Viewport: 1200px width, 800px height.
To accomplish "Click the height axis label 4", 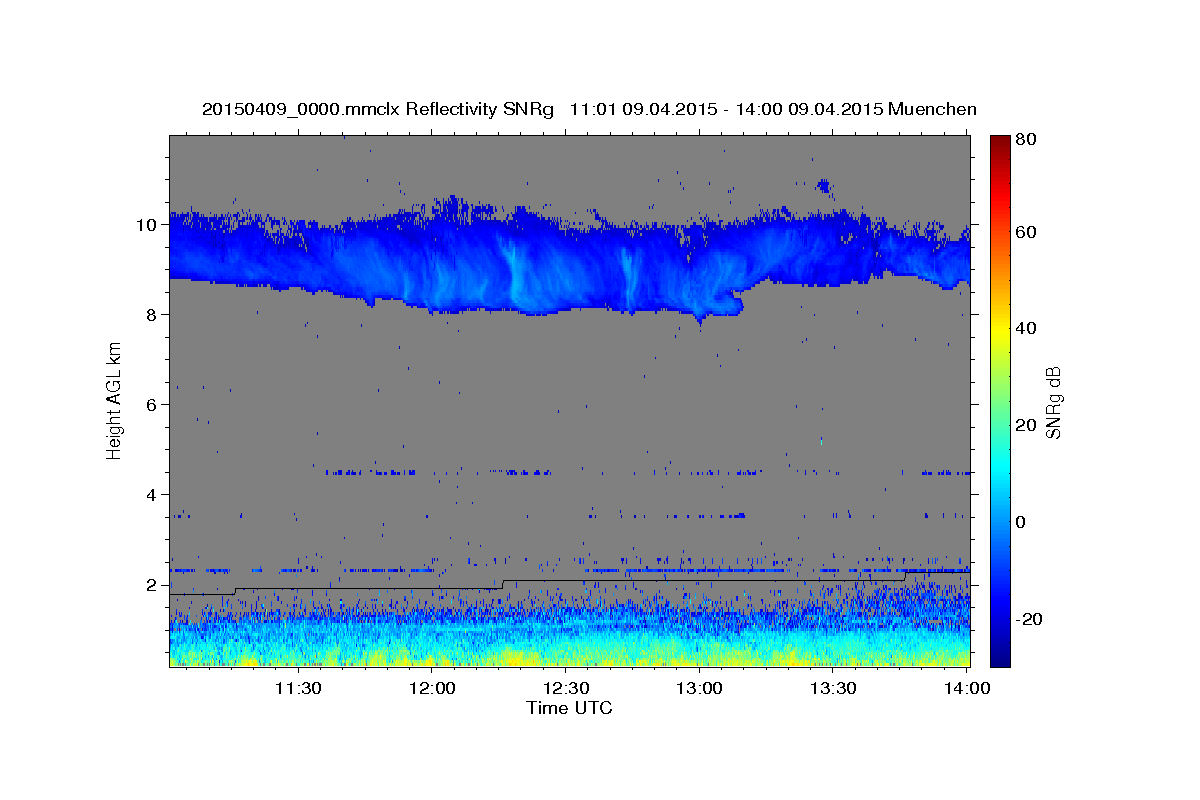I will coord(153,495).
